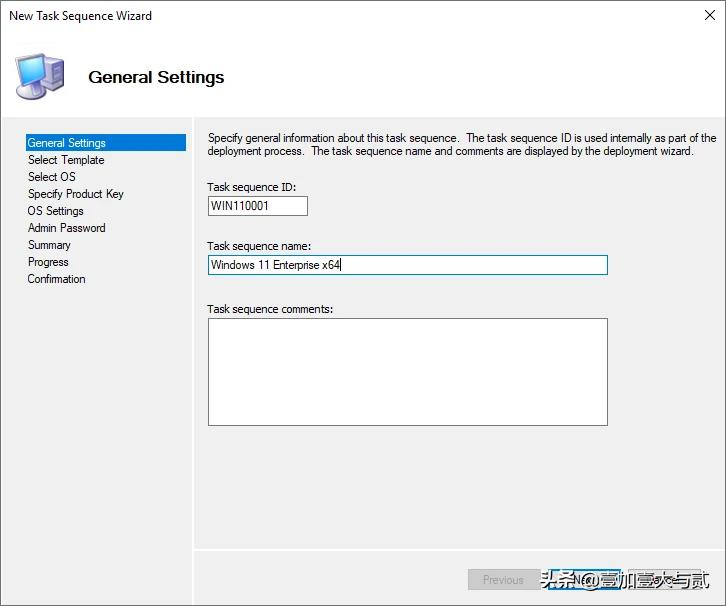Viewport: 726px width, 606px height.
Task: Select the Progress step in sidebar
Action: click(x=48, y=262)
